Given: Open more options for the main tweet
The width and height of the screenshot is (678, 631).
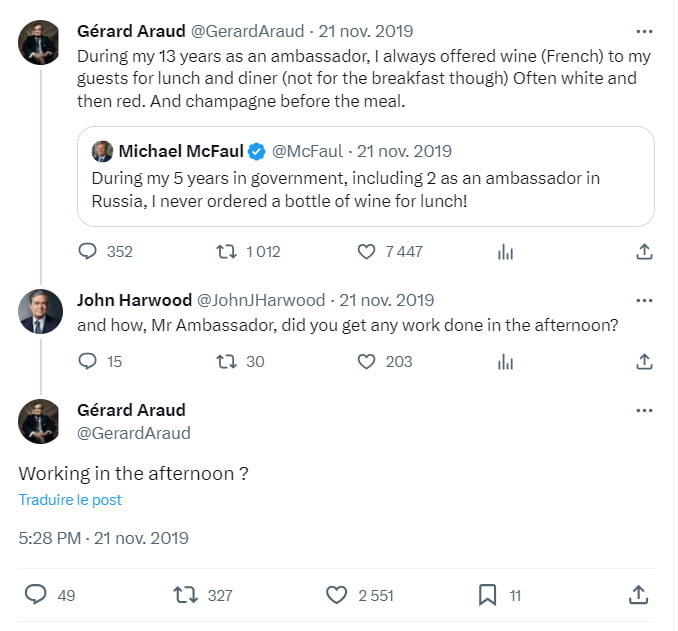Looking at the screenshot, I should click(644, 410).
